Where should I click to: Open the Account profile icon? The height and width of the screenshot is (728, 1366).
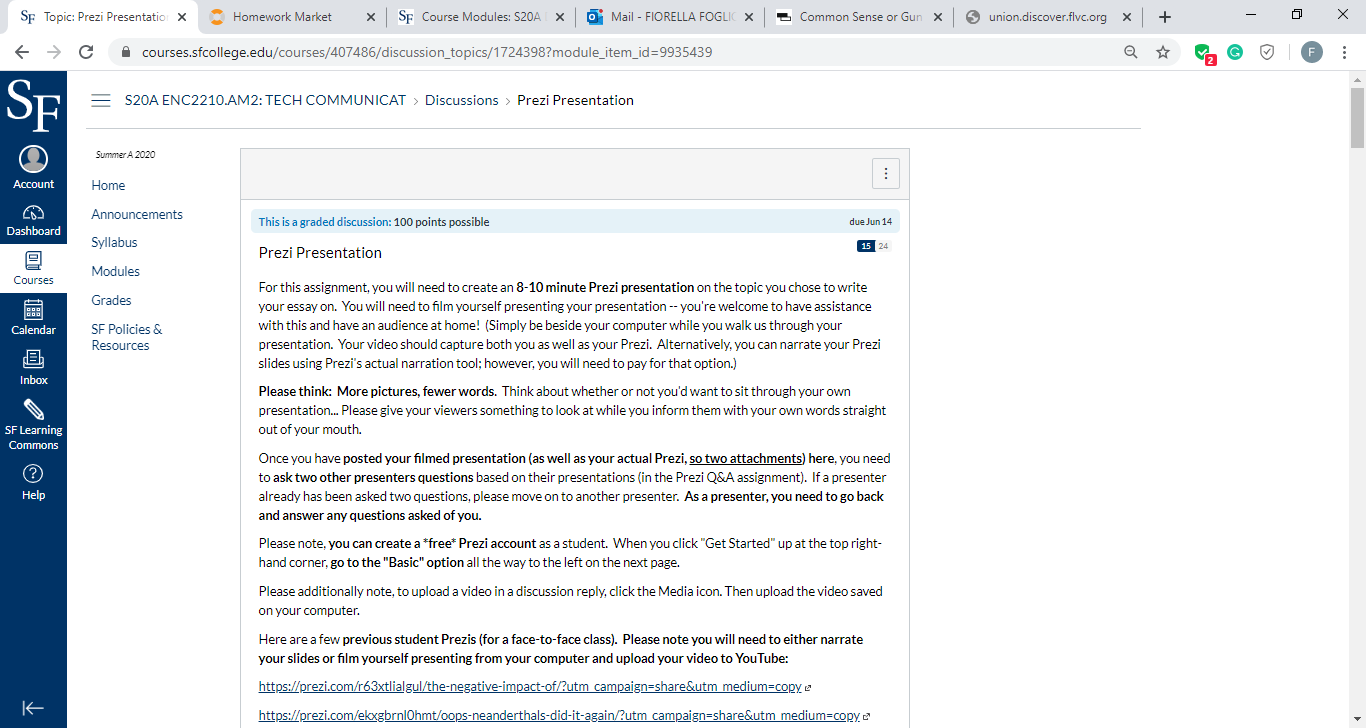pyautogui.click(x=33, y=167)
